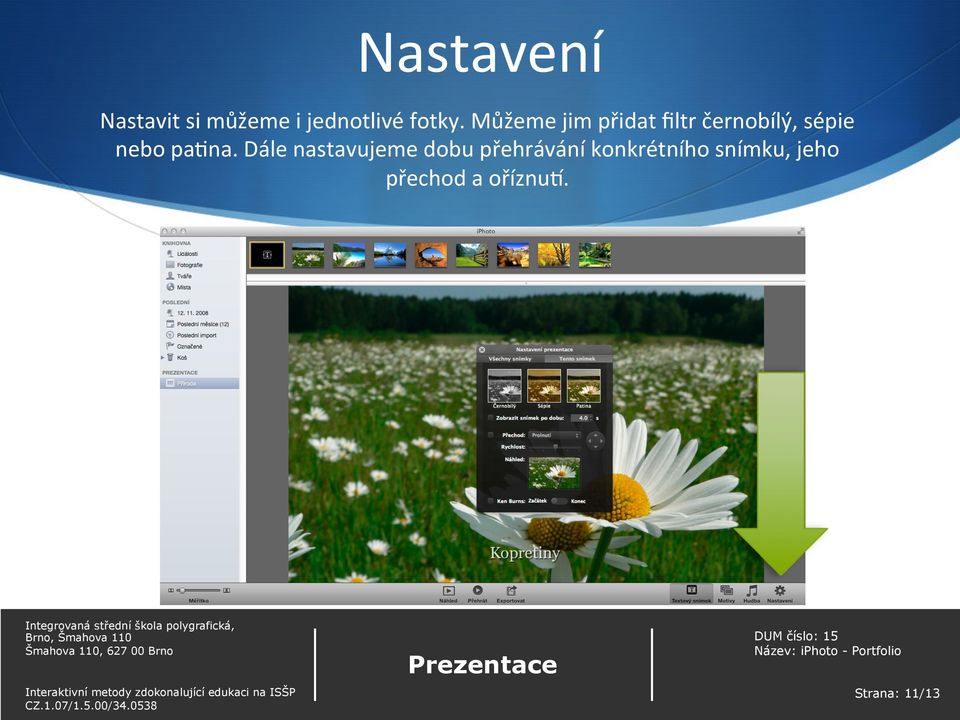
Task: Click the 4.0 seconds duration field
Action: pyautogui.click(x=582, y=418)
